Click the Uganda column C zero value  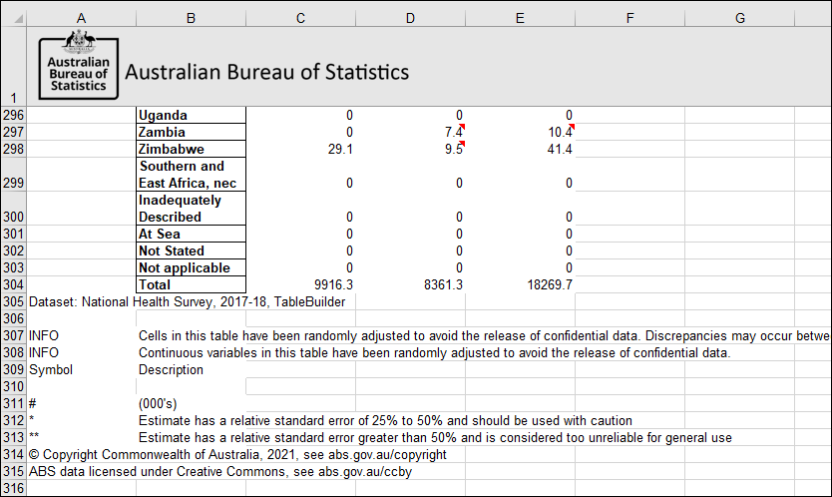click(300, 115)
